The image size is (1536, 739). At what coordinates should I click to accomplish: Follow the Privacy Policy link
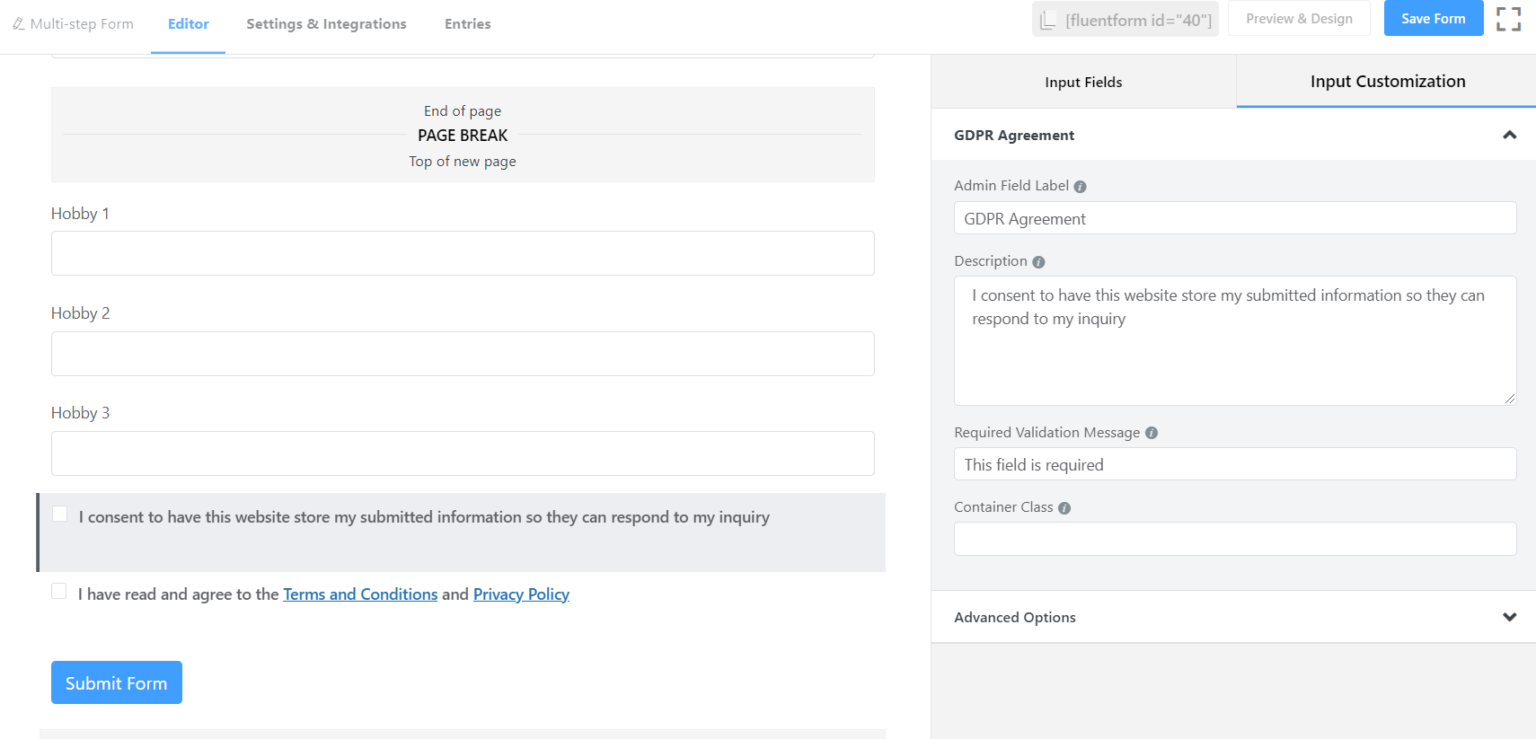[x=521, y=594]
